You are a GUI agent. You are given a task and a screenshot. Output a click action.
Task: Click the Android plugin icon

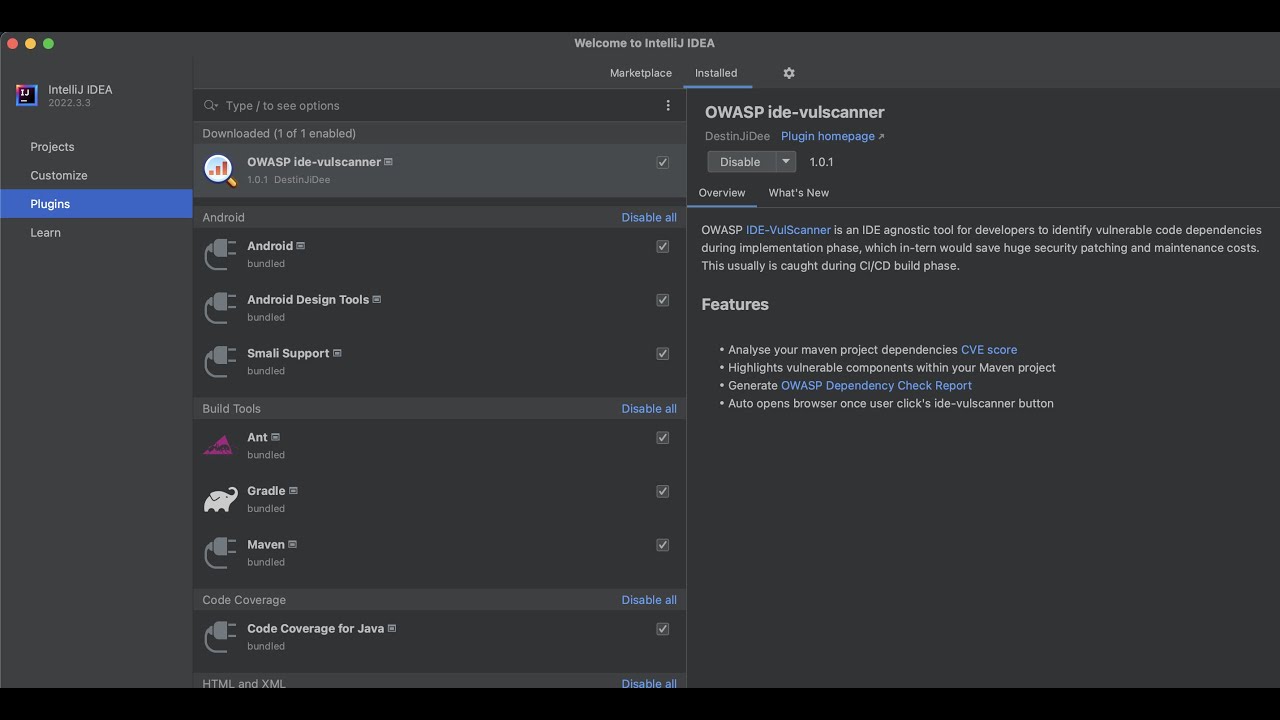(x=220, y=254)
